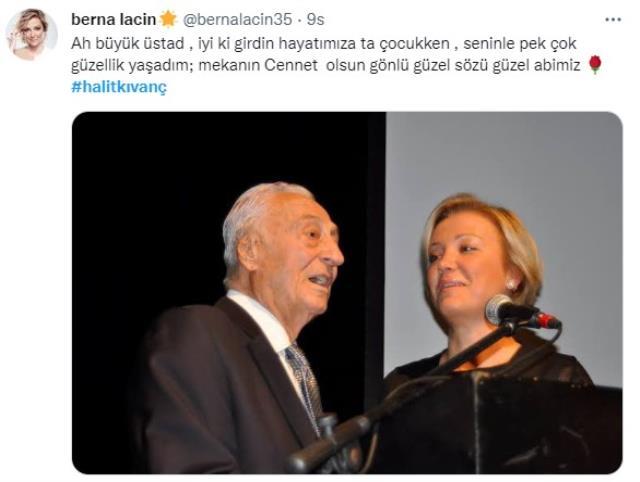Viewport: 640px width, 482px height.
Task: Open the #halitkıvanç hashtag
Action: (119, 87)
